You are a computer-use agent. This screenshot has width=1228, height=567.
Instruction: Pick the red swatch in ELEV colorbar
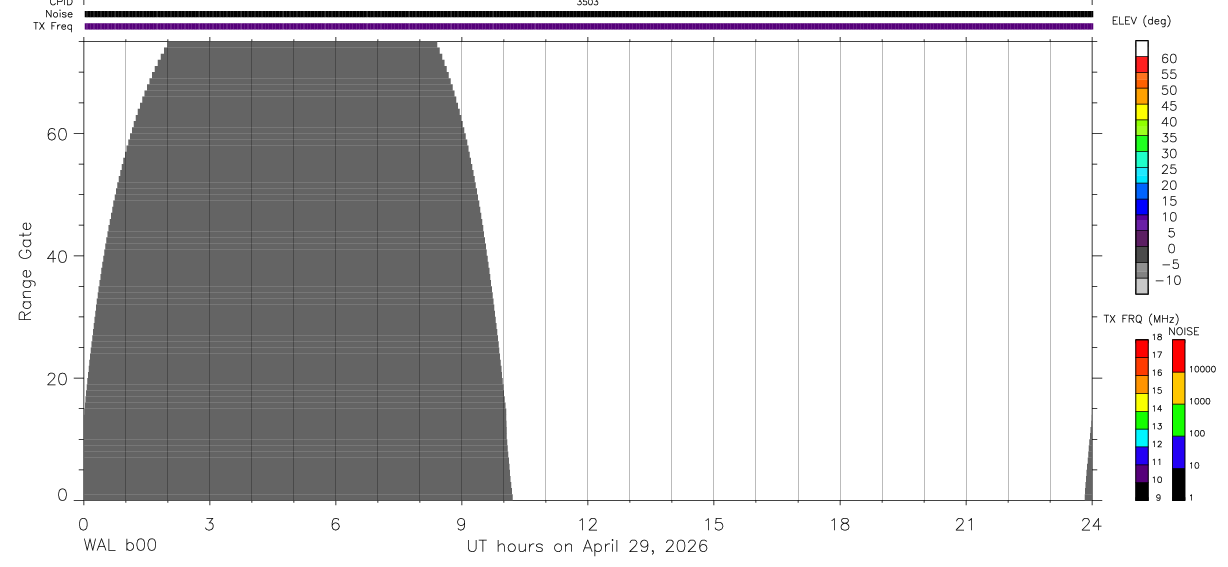click(1142, 64)
